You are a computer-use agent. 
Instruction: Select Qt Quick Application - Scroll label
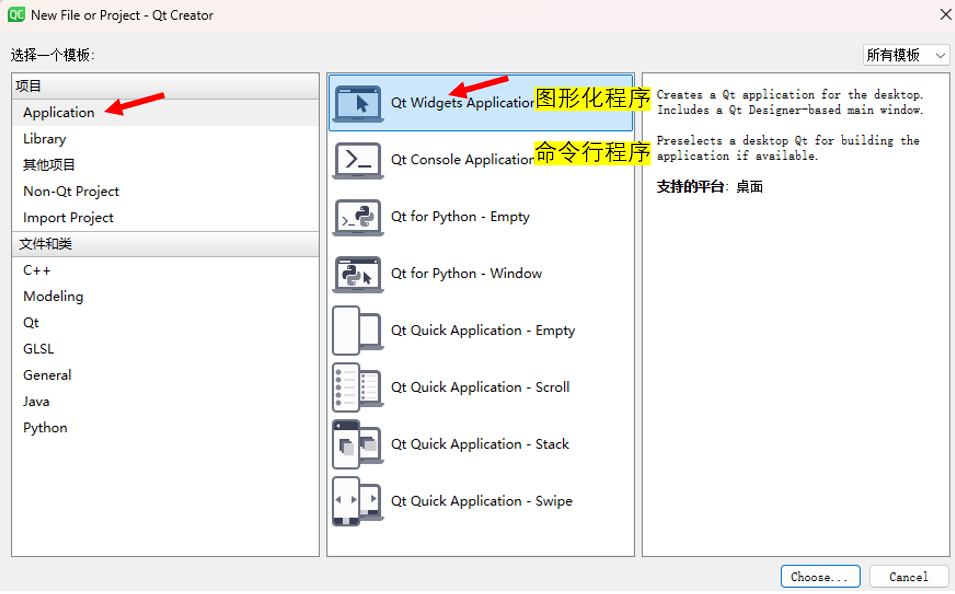(x=481, y=387)
